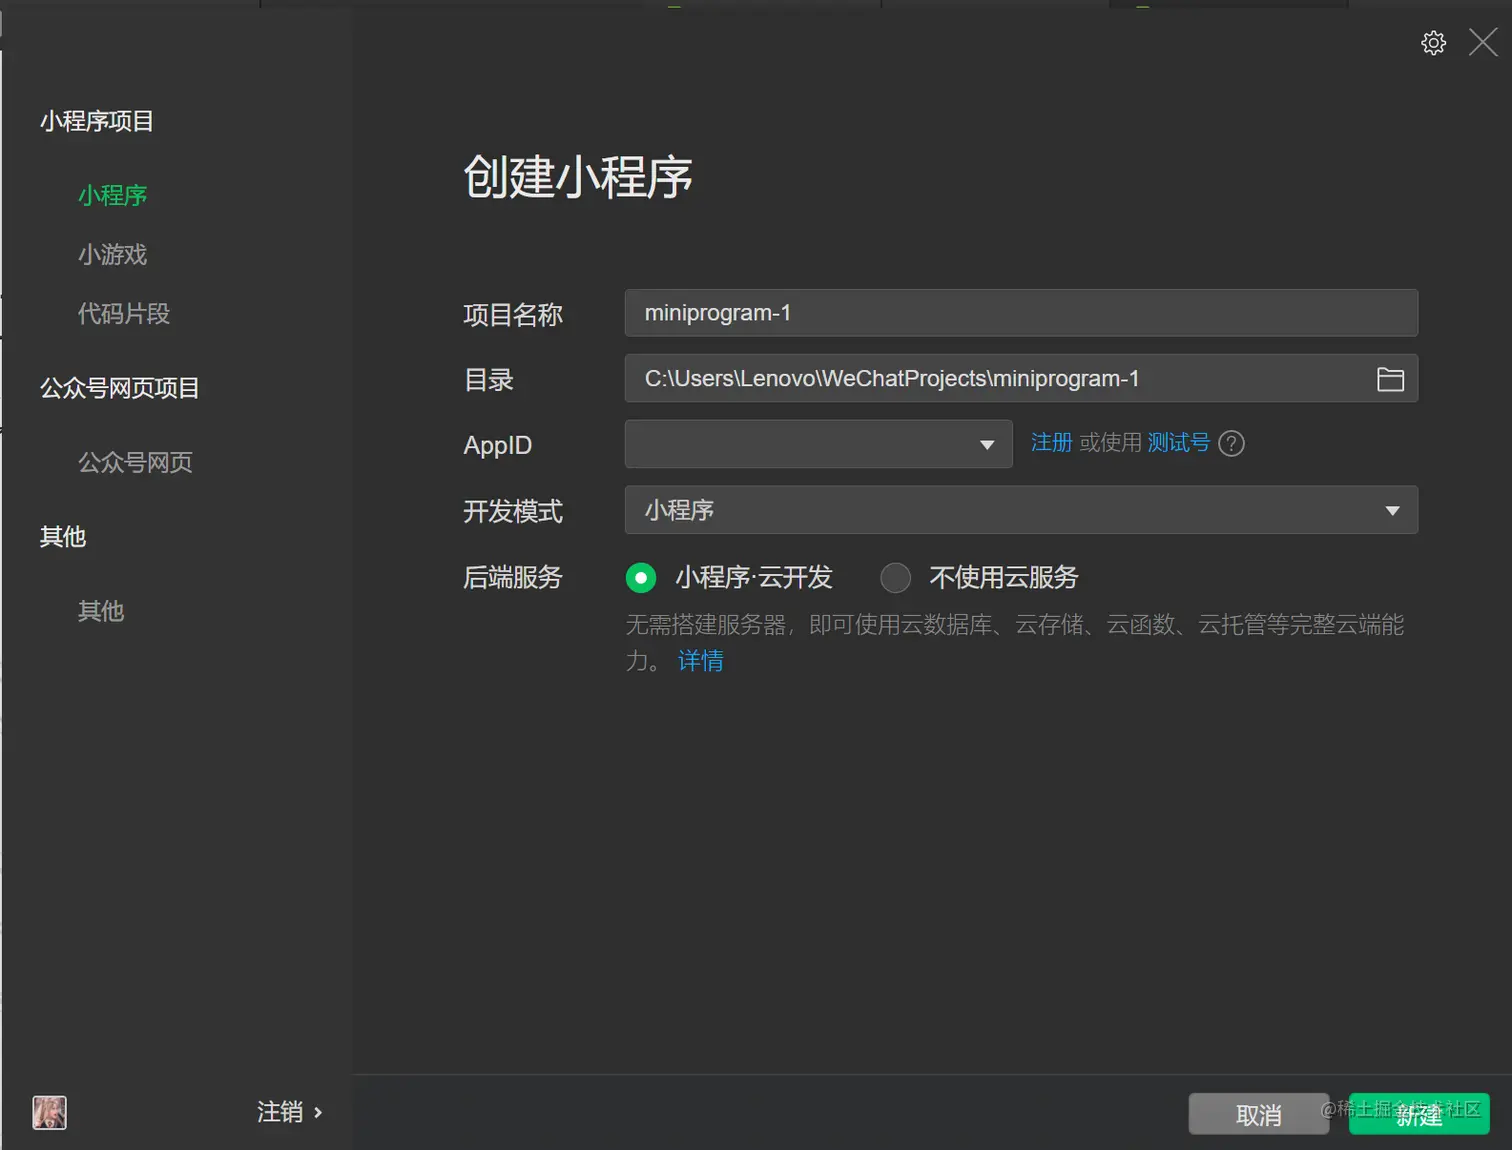Open the AppID dropdown
The image size is (1512, 1150).
[818, 444]
